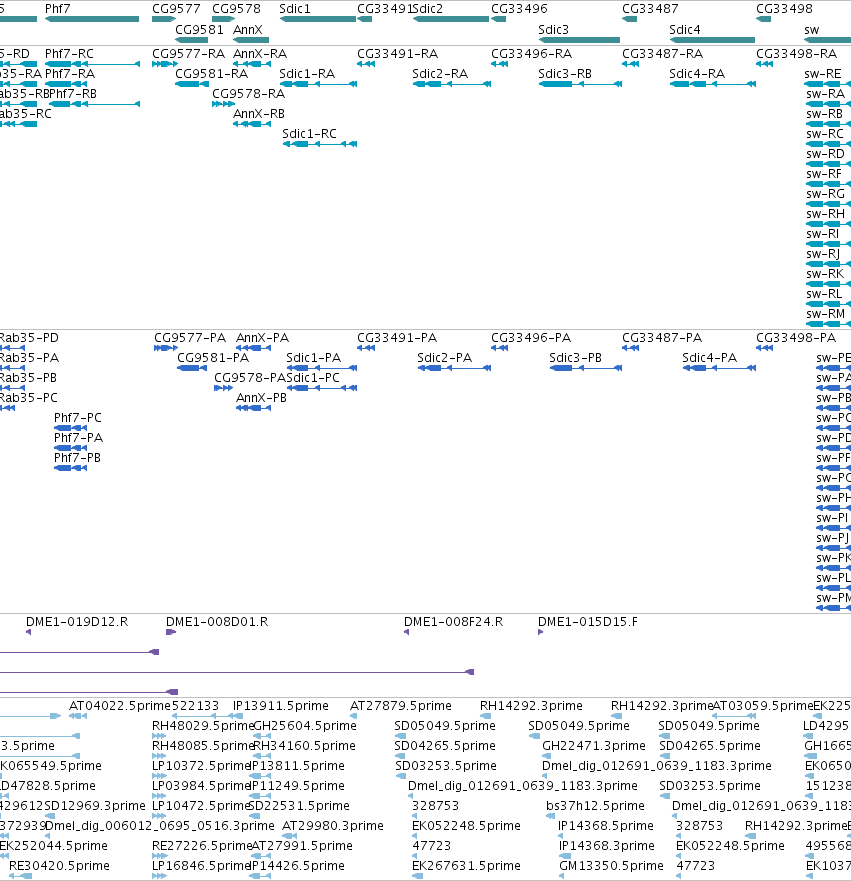This screenshot has width=851, height=881.
Task: Click the Sdic3 gene label
Action: [553, 30]
